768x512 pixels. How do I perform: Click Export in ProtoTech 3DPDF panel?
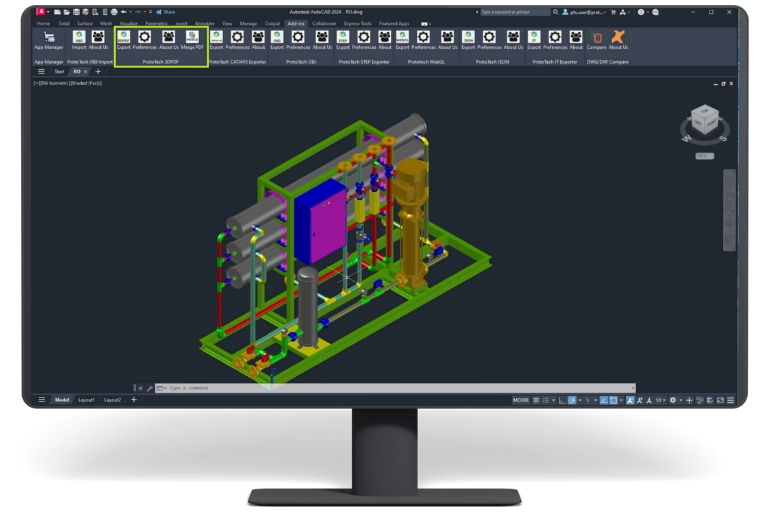[123, 40]
